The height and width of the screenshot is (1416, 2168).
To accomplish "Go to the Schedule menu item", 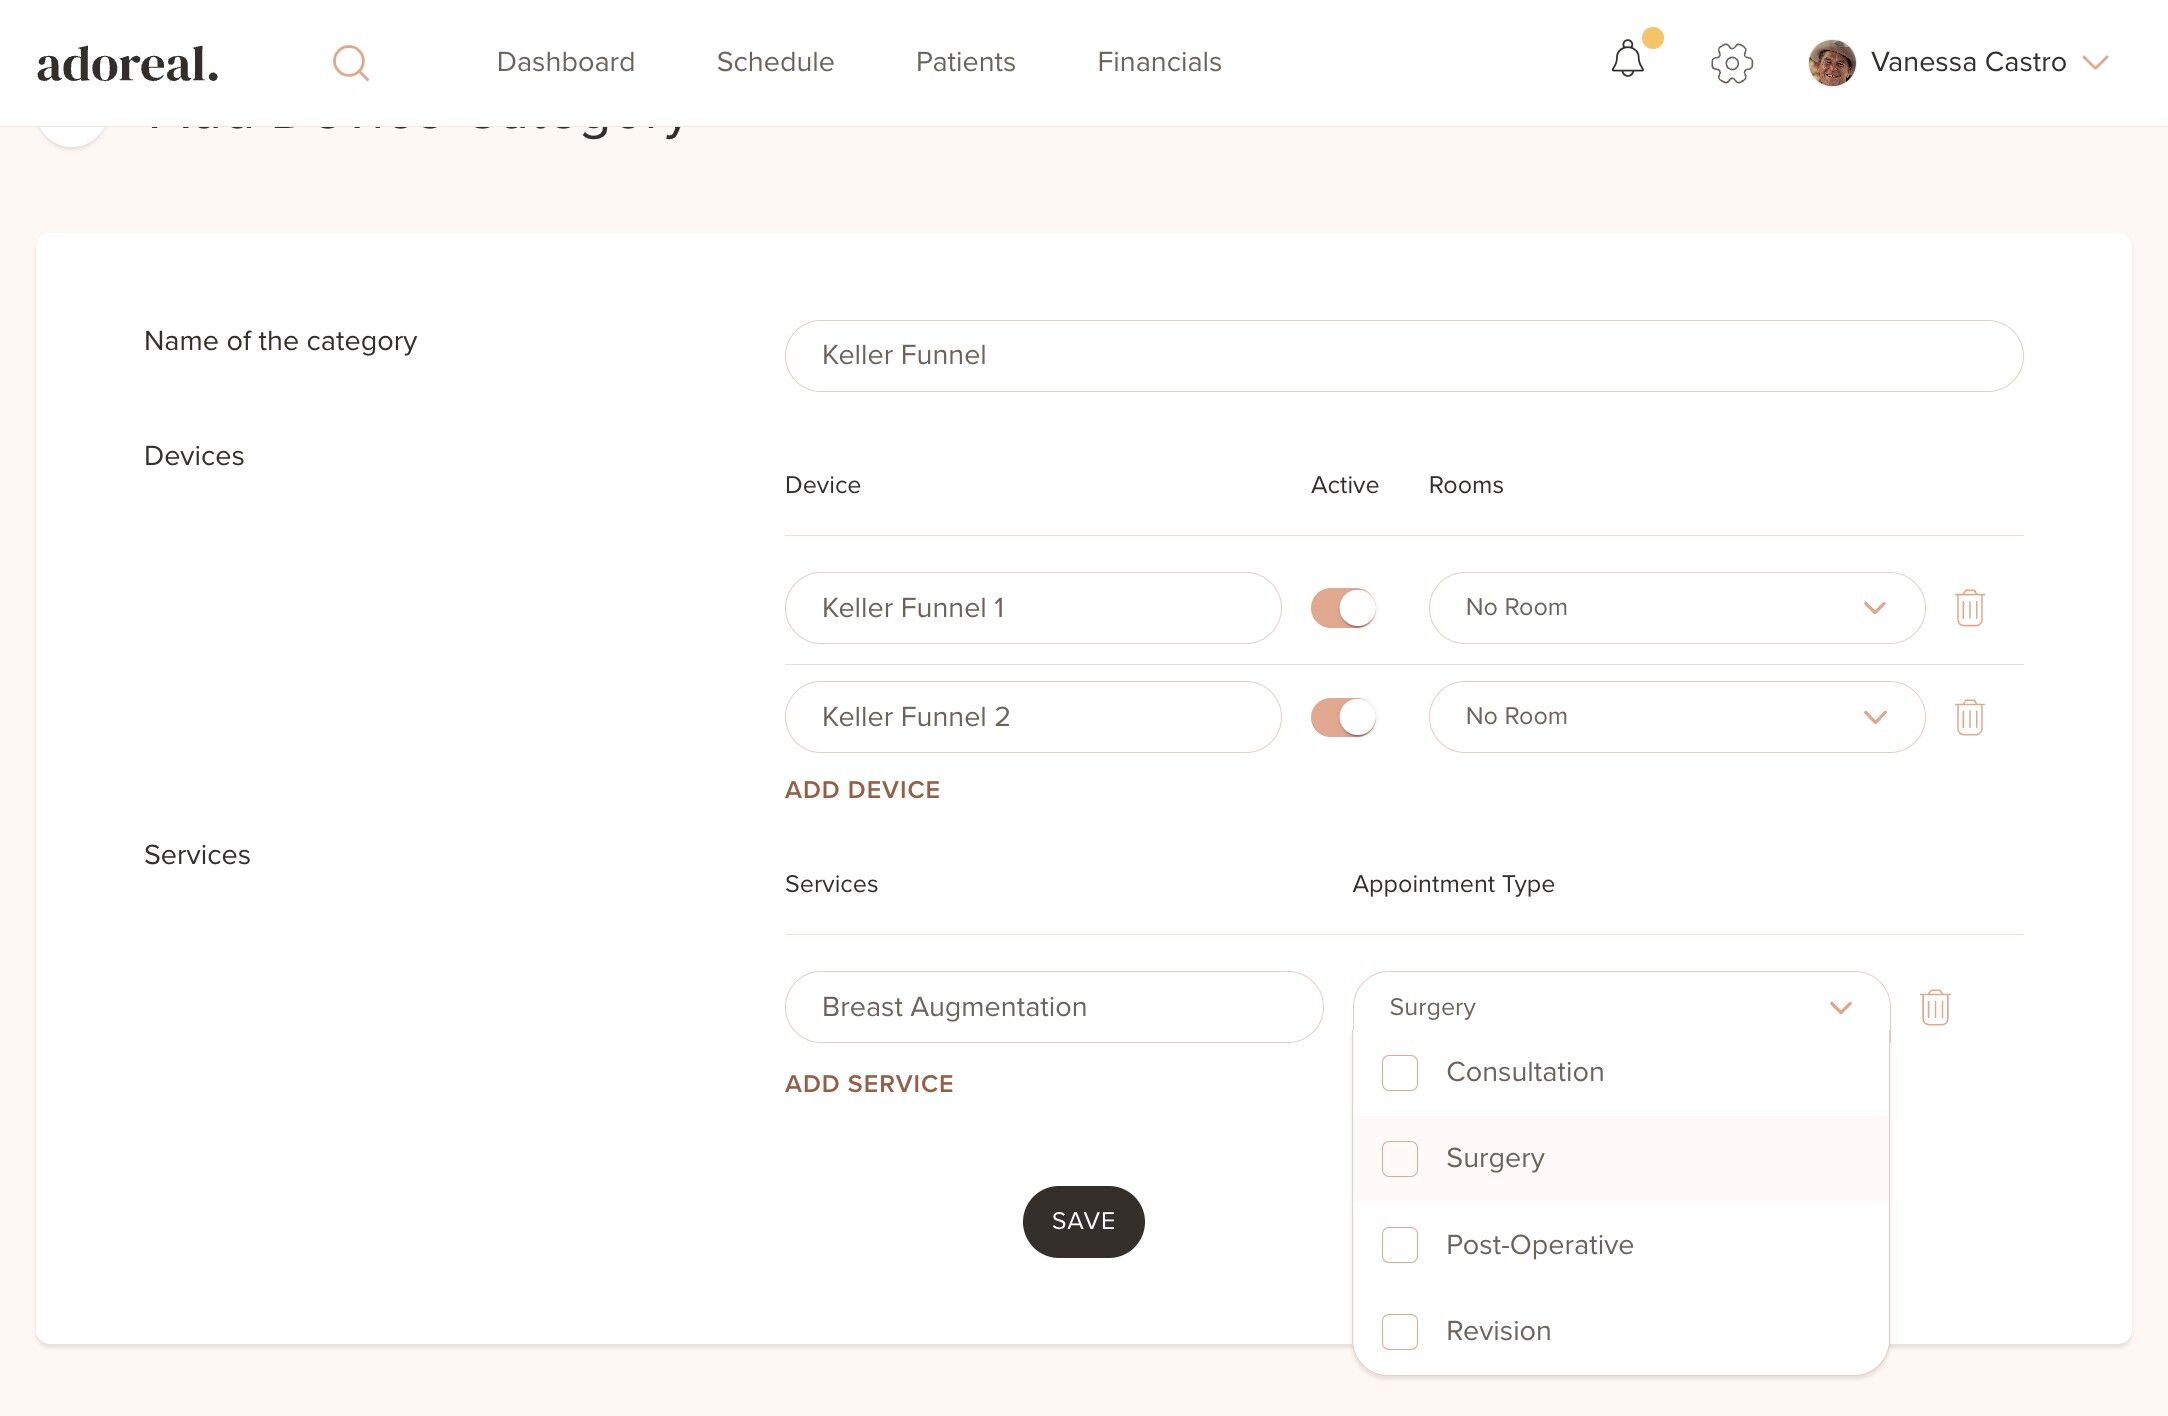I will pyautogui.click(x=775, y=62).
